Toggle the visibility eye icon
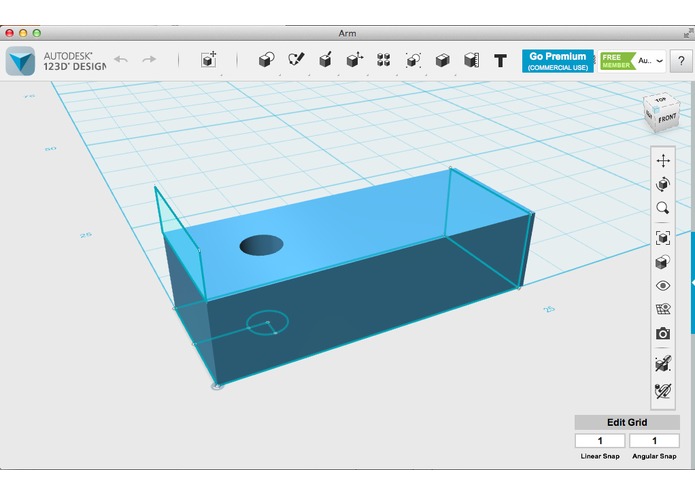This screenshot has height=494, width=695. [663, 286]
